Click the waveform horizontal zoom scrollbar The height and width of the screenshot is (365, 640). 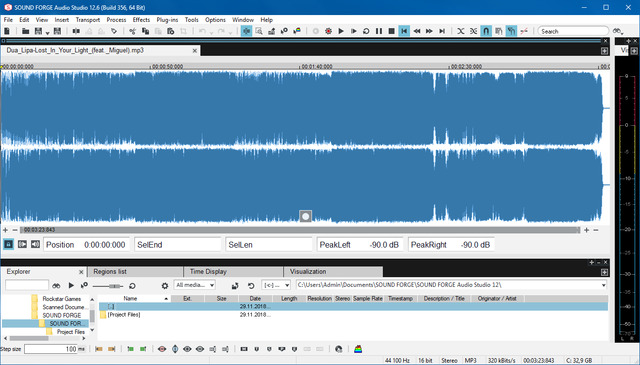coord(300,230)
